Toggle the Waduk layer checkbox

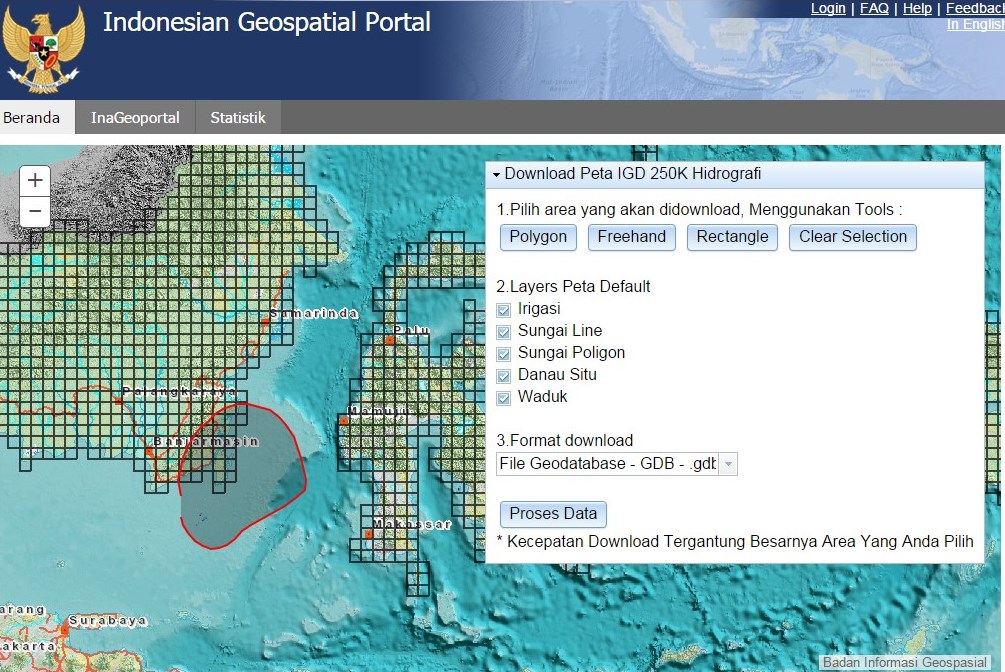point(503,398)
